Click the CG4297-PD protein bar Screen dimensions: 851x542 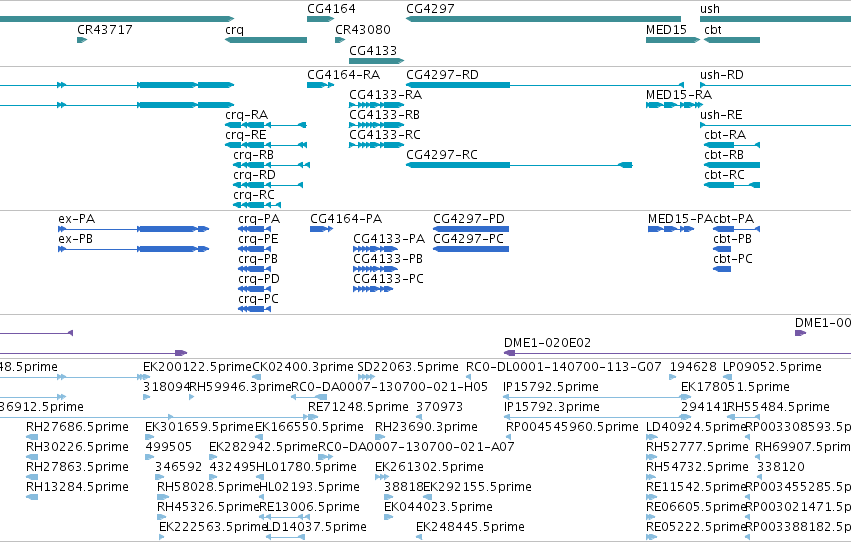coord(471,229)
